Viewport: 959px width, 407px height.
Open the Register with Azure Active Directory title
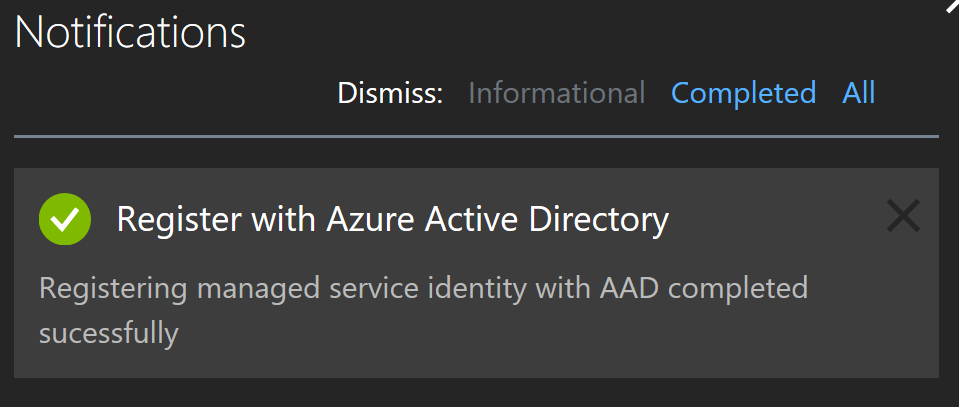pyautogui.click(x=393, y=219)
